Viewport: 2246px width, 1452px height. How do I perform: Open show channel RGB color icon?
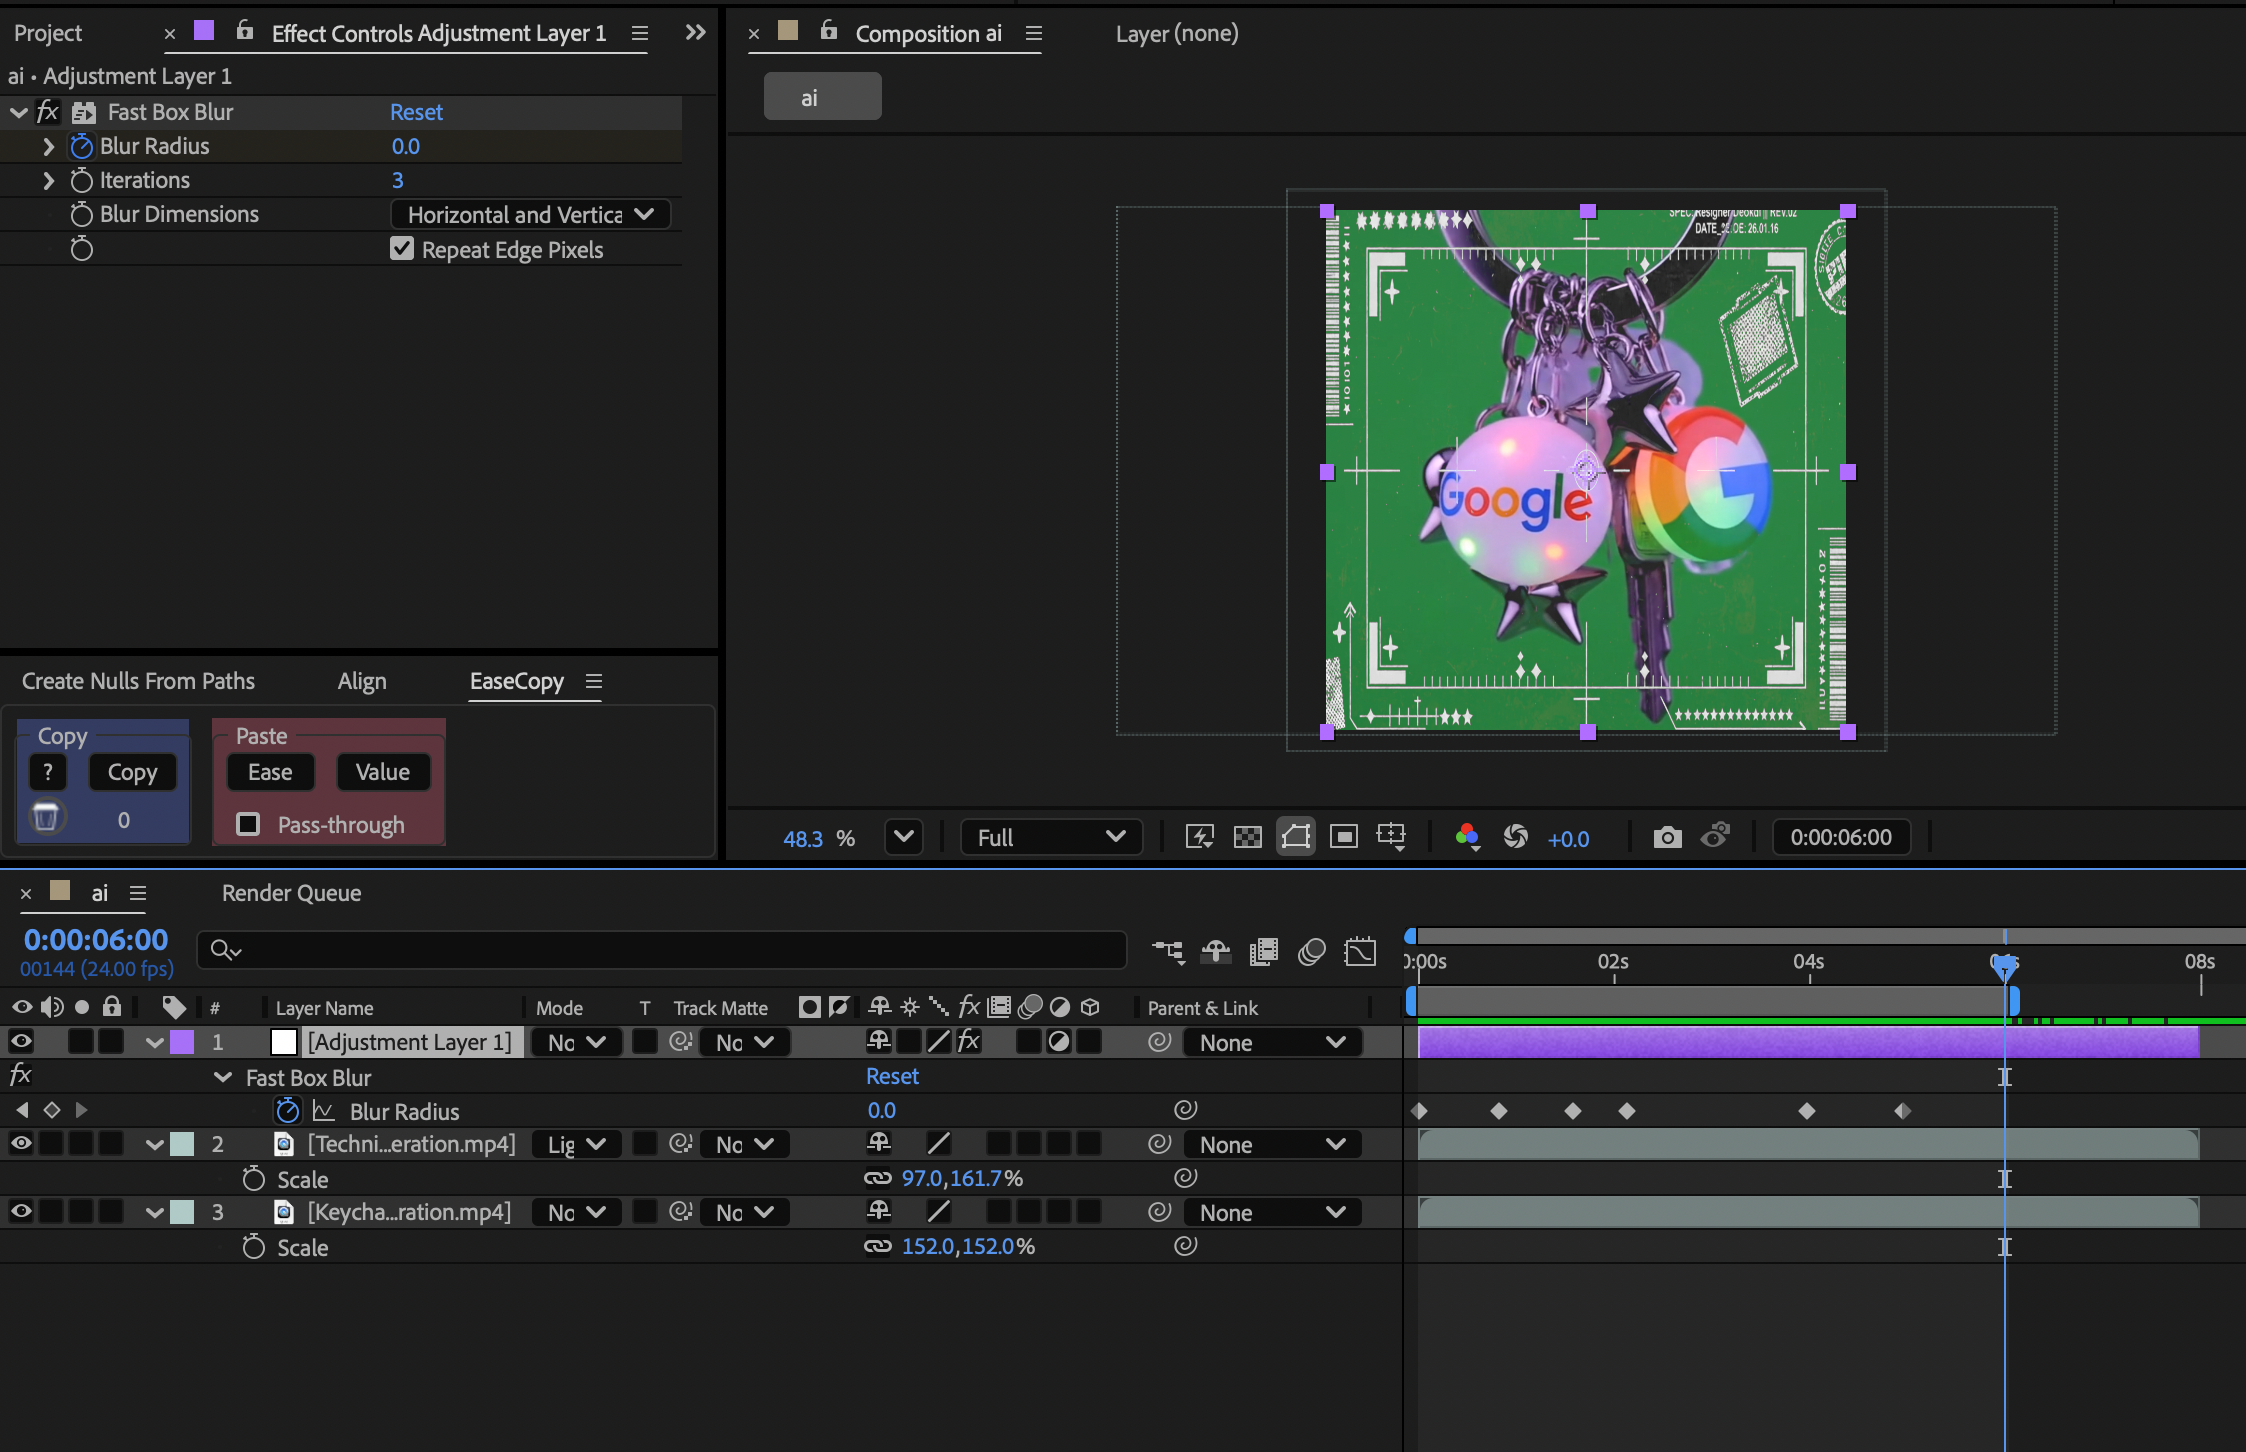[1467, 838]
